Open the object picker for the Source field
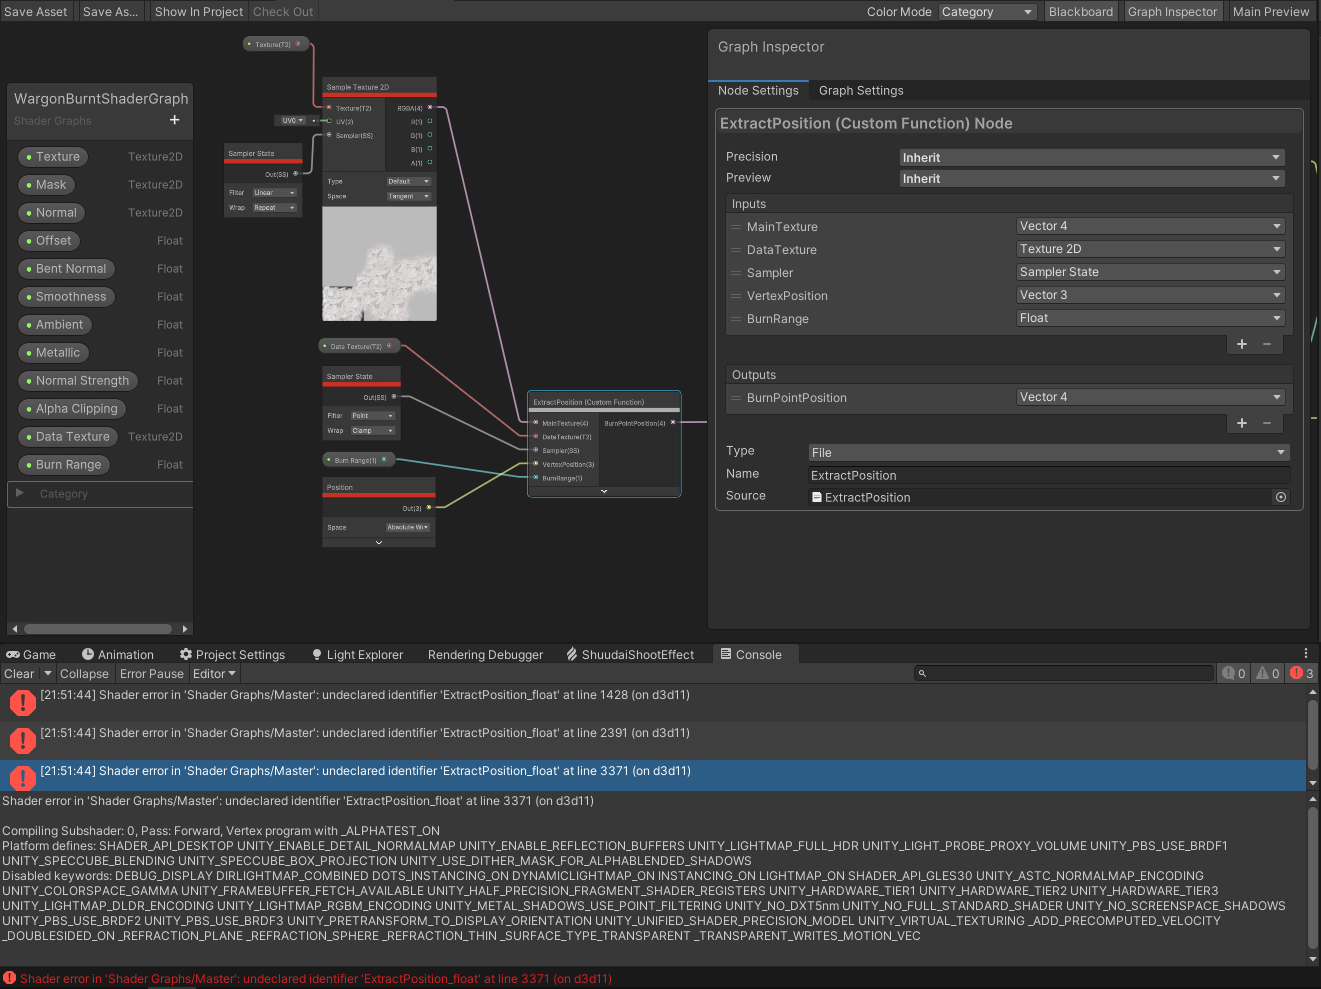1321x989 pixels. click(x=1280, y=497)
